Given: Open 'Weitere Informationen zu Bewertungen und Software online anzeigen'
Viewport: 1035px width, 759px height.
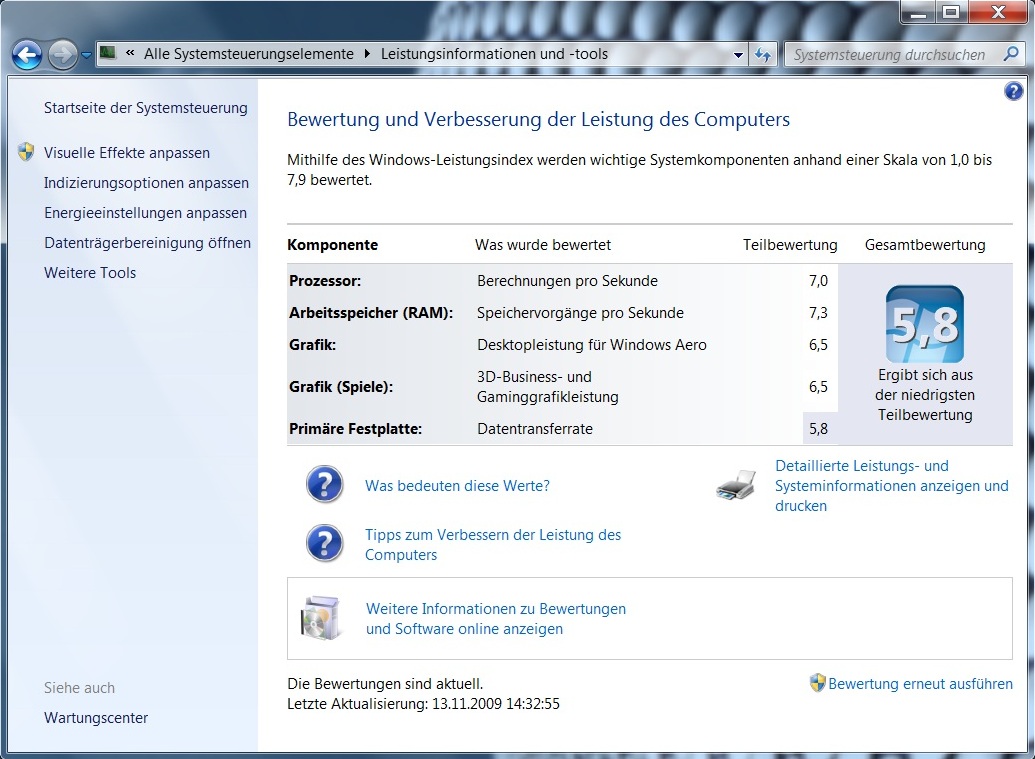Looking at the screenshot, I should coord(496,618).
